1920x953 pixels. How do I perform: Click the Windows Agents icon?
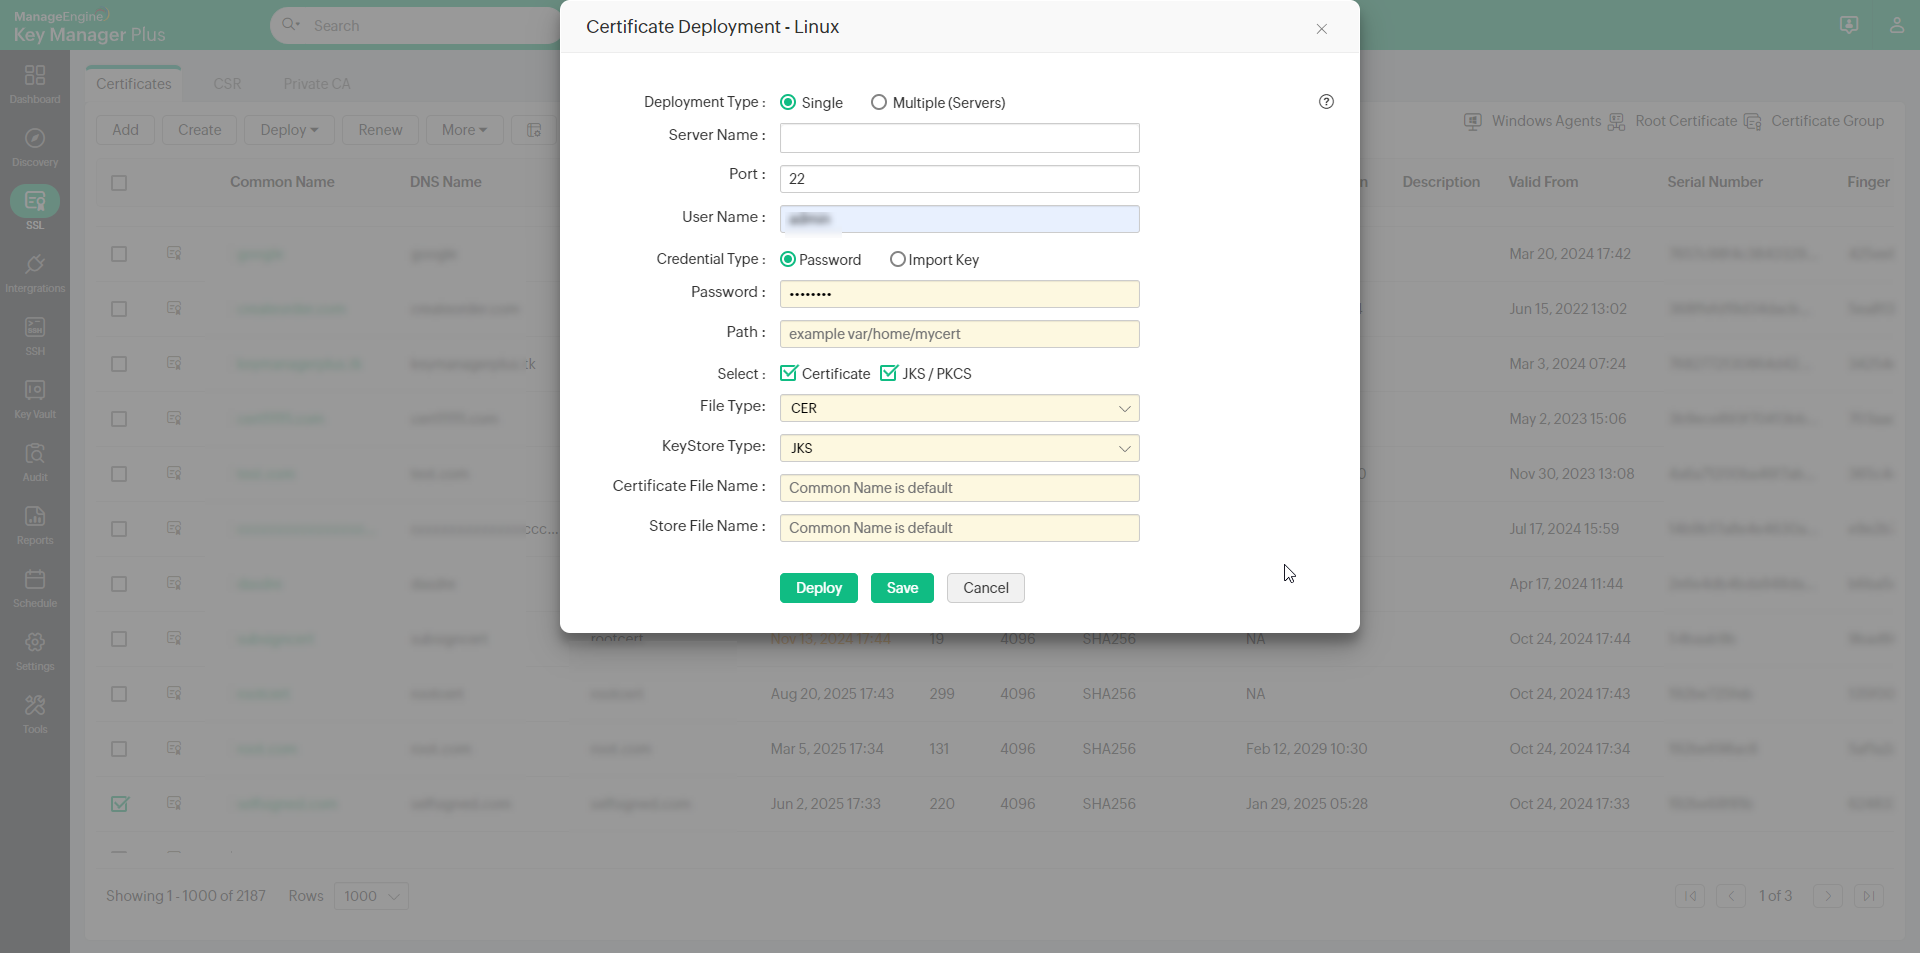[1473, 122]
